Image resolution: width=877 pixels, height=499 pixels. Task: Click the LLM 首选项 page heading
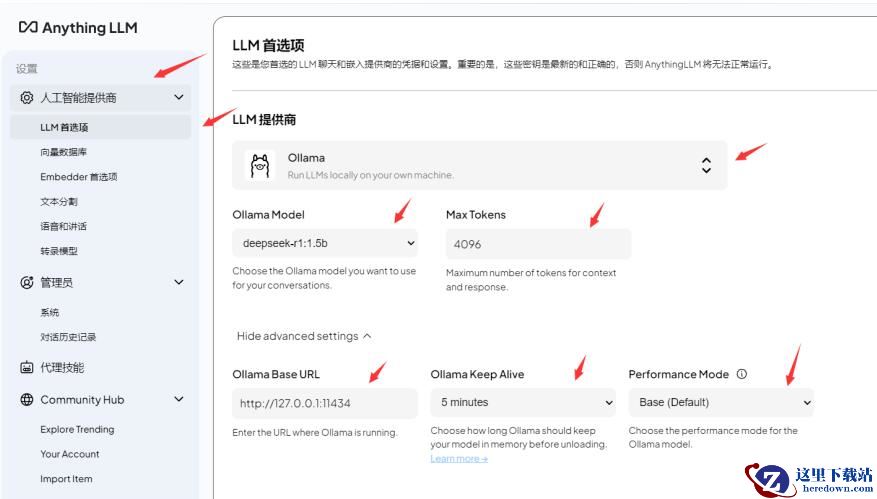(268, 45)
